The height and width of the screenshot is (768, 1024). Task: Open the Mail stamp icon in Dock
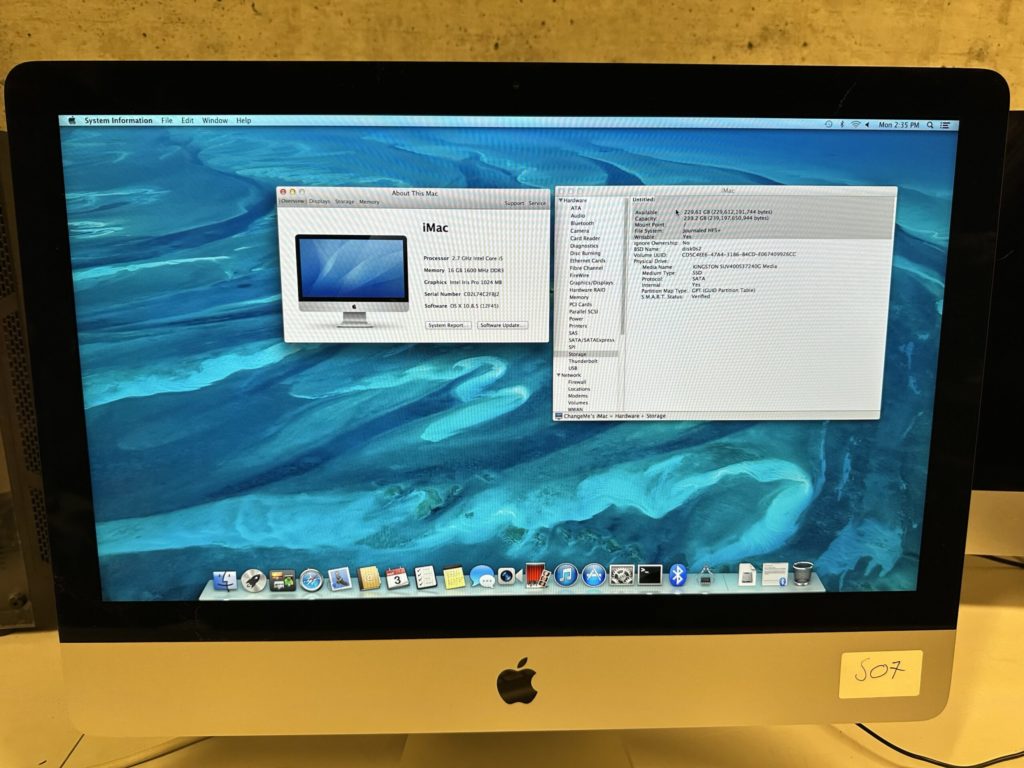[x=340, y=579]
